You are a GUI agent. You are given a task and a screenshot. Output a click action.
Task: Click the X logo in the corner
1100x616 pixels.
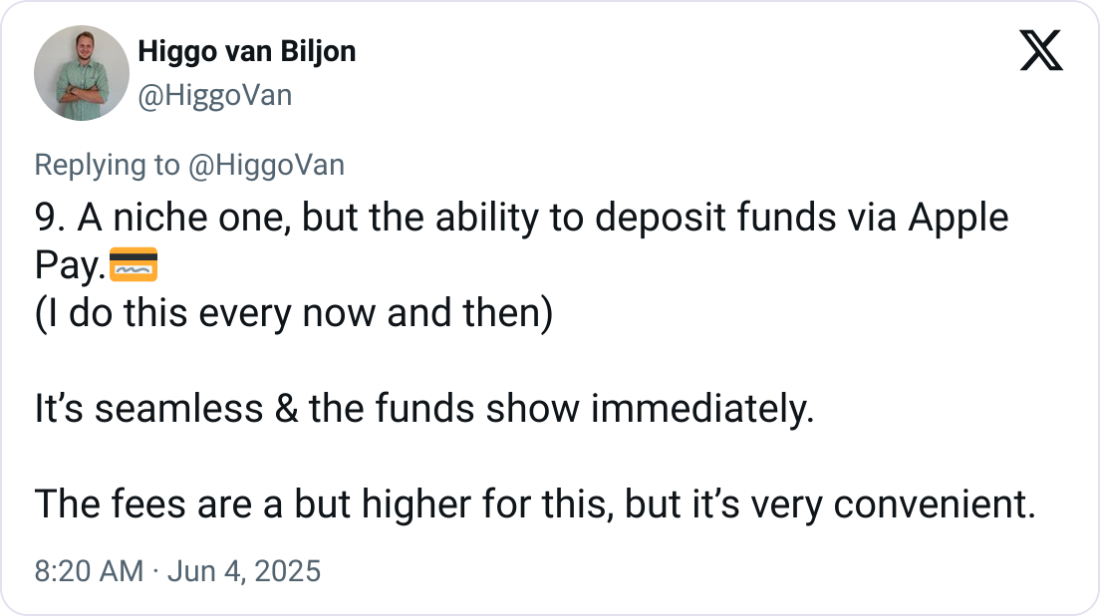[x=1041, y=51]
